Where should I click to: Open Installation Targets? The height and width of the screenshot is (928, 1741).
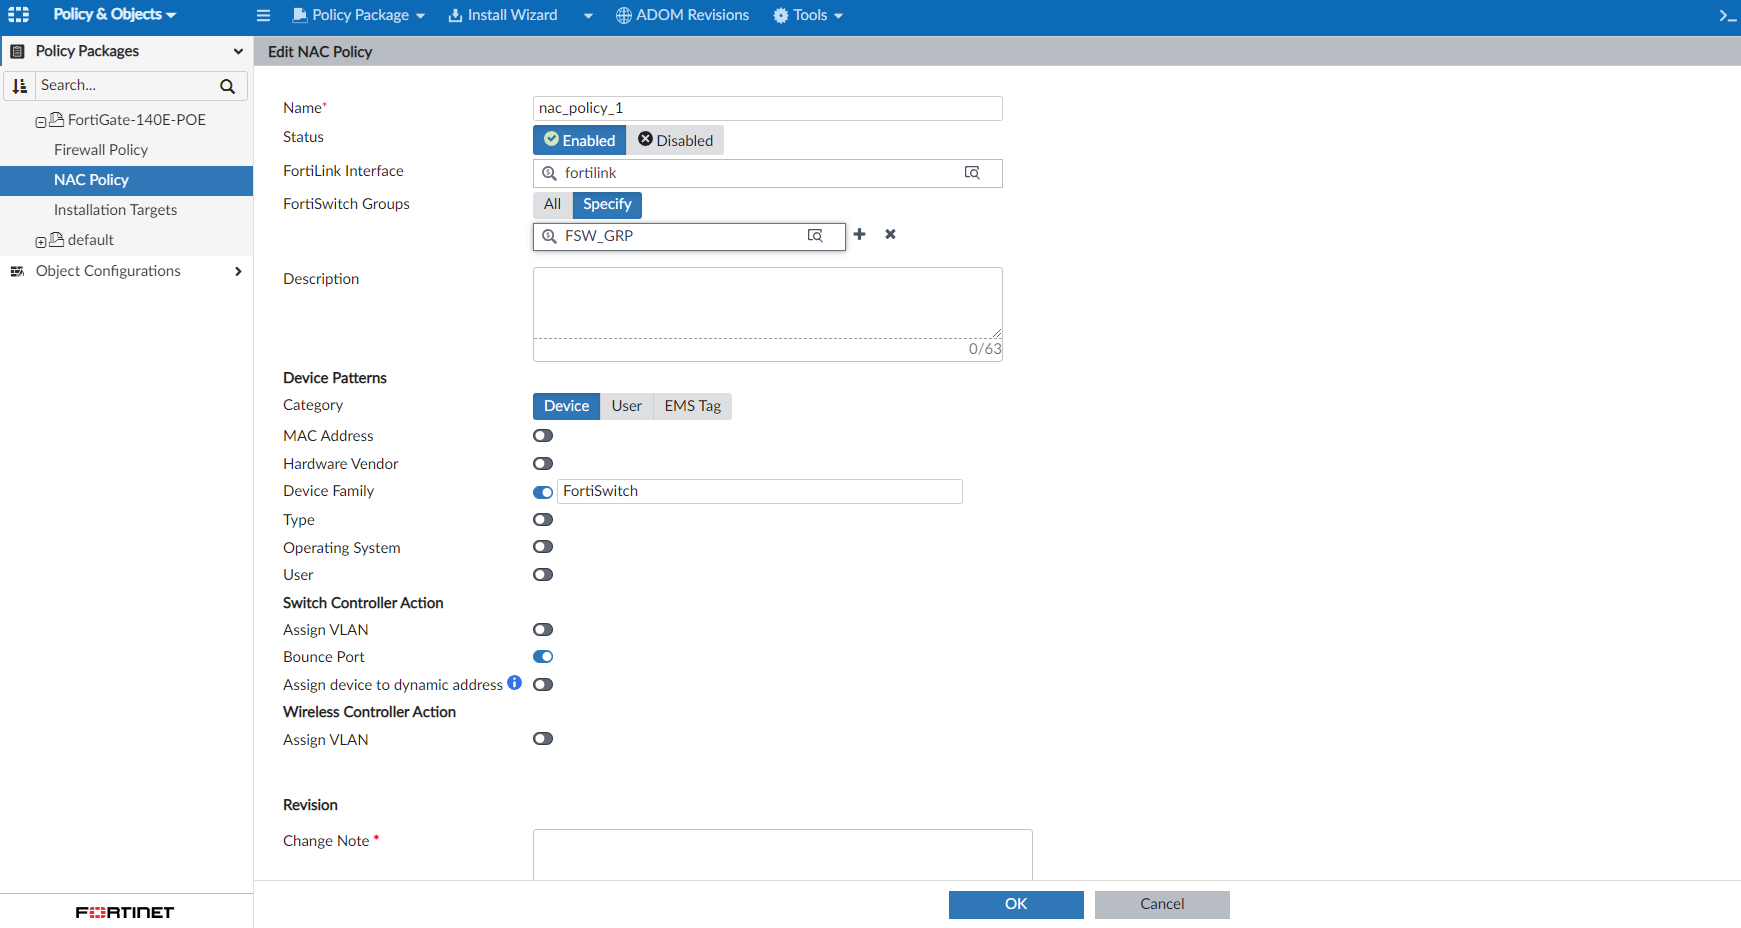point(115,210)
